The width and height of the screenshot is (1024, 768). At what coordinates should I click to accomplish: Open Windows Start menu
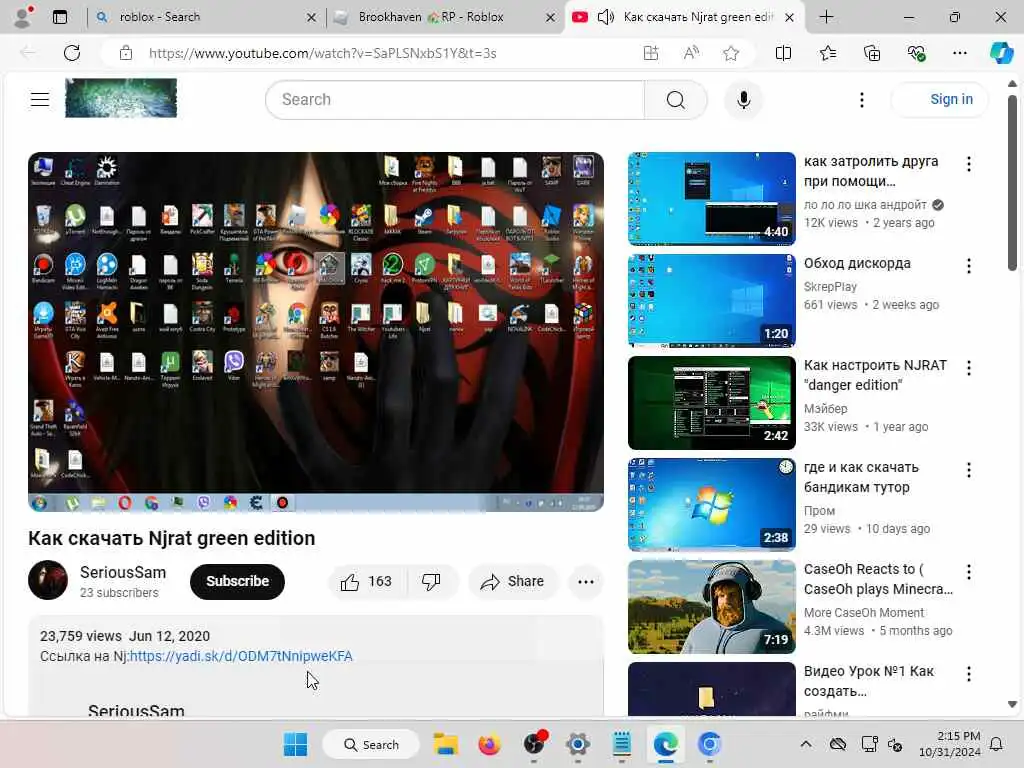295,744
